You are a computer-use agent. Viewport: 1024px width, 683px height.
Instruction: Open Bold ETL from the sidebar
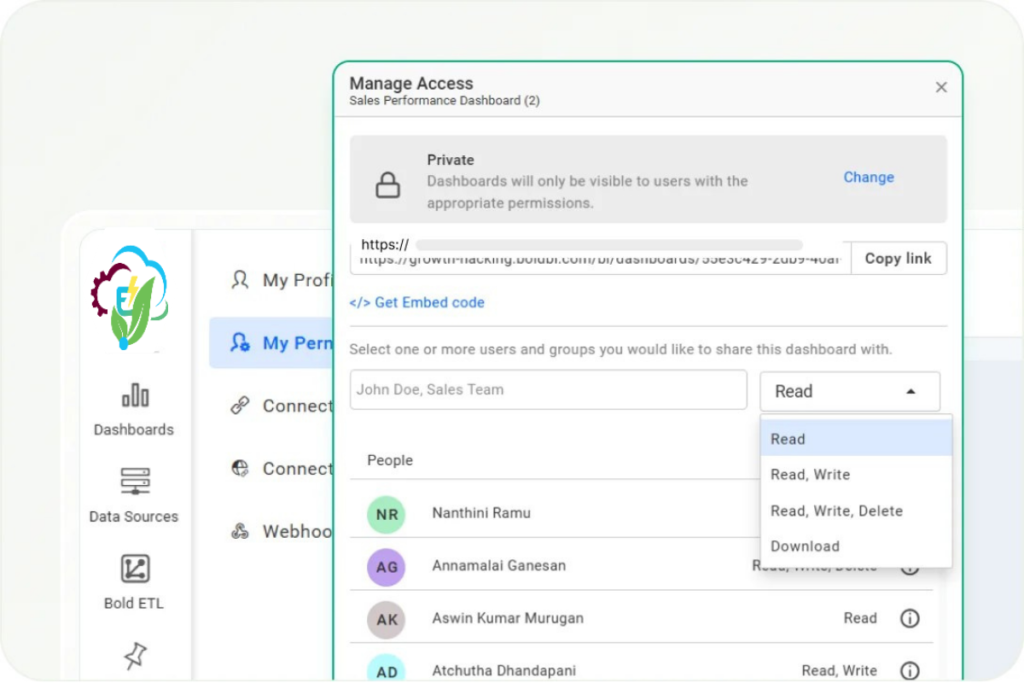tap(134, 569)
